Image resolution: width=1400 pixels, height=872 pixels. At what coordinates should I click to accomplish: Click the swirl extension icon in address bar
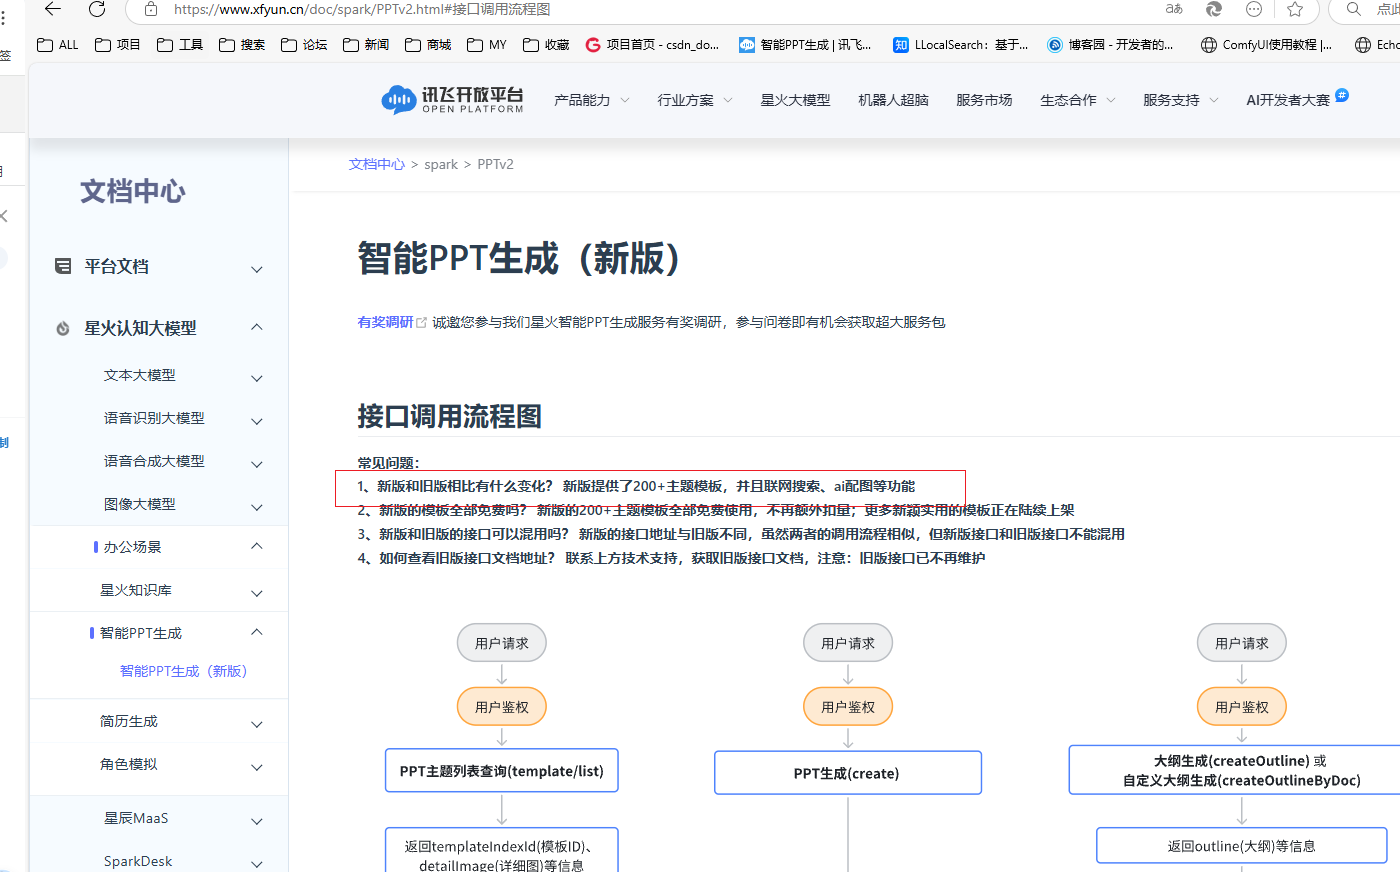coord(1214,9)
